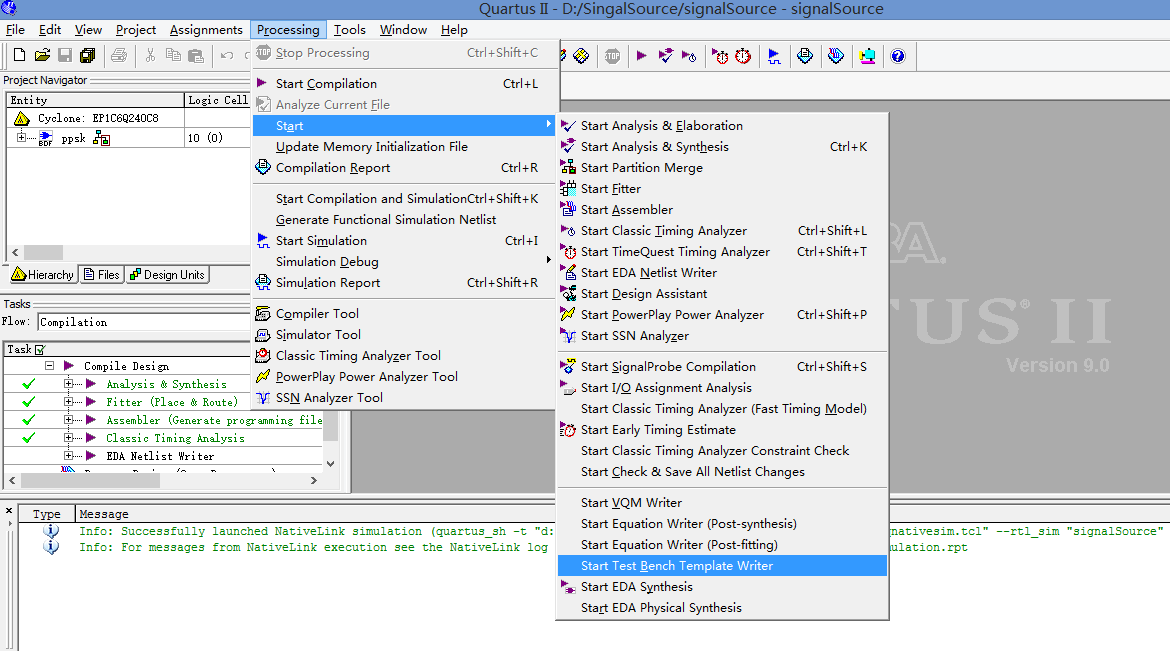This screenshot has height=651, width=1170.
Task: Choose Start Compilation in Processing menu
Action: tap(406, 84)
